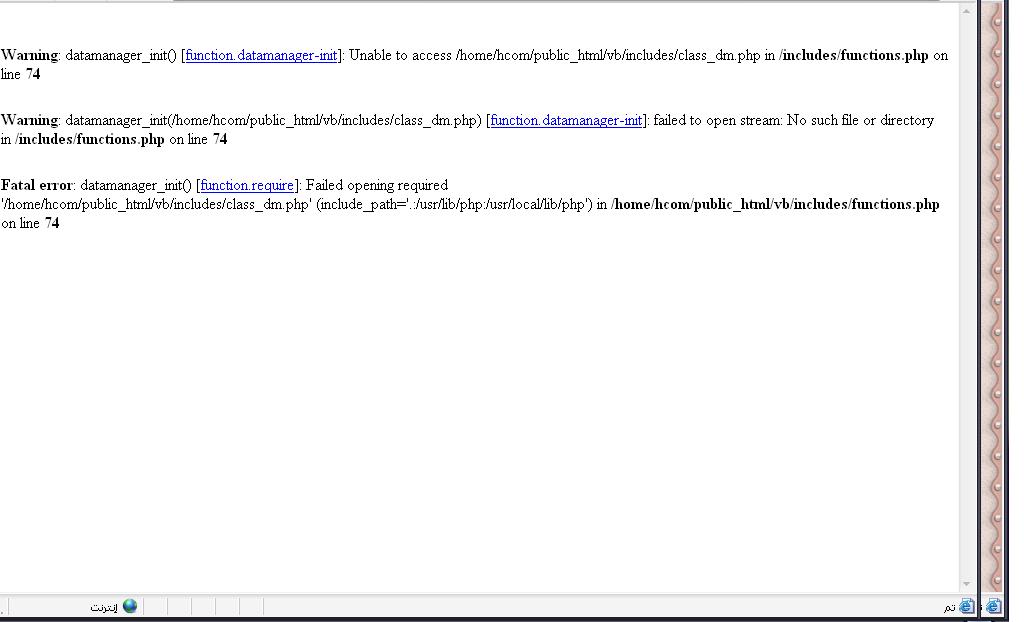Click the decorative pearl border on right
Screen dimensions: 1024x622
995,300
